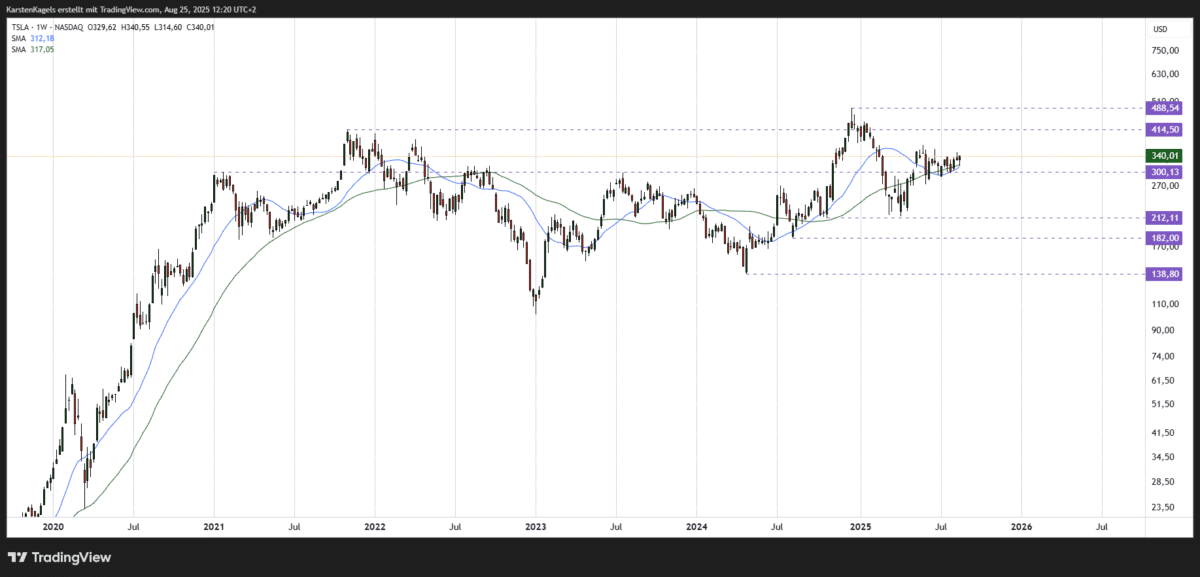Click the green 340,01 current price label

1164,156
